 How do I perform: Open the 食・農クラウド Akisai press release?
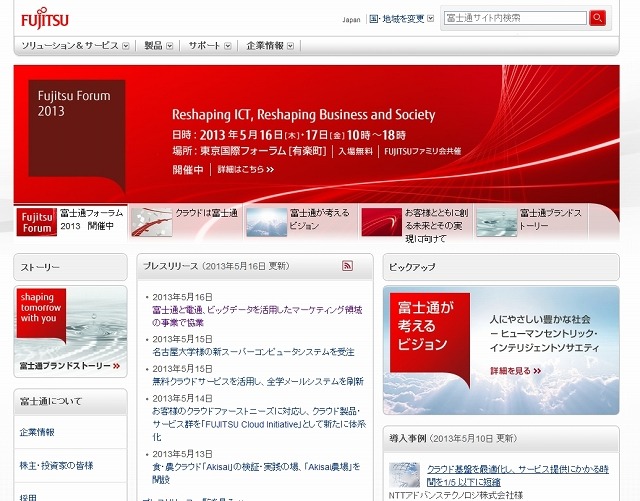(256, 473)
